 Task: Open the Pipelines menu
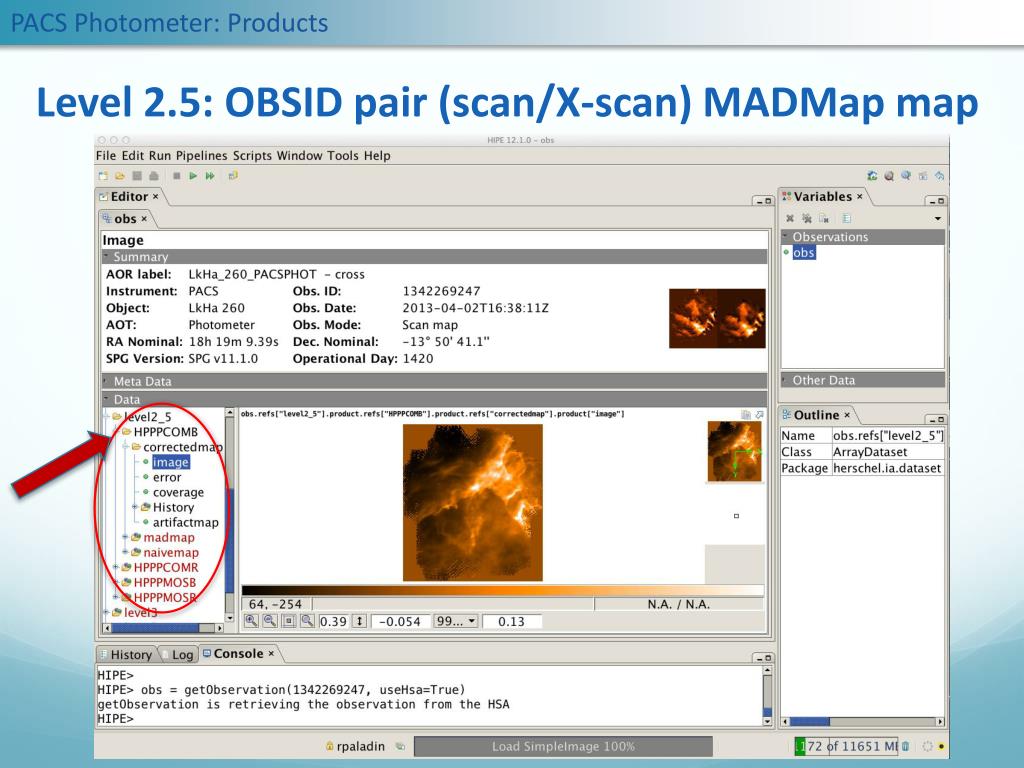[x=203, y=156]
